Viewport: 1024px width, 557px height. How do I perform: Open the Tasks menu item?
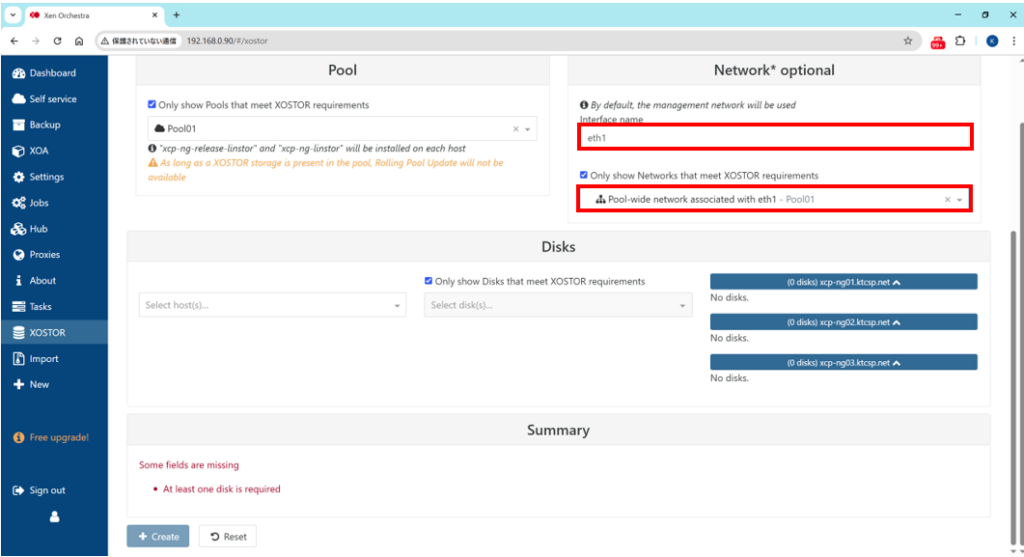(40, 307)
